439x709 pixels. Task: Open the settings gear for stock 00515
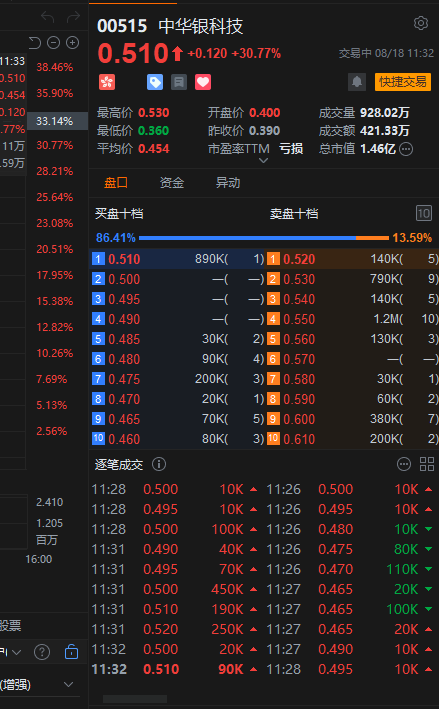point(420,23)
